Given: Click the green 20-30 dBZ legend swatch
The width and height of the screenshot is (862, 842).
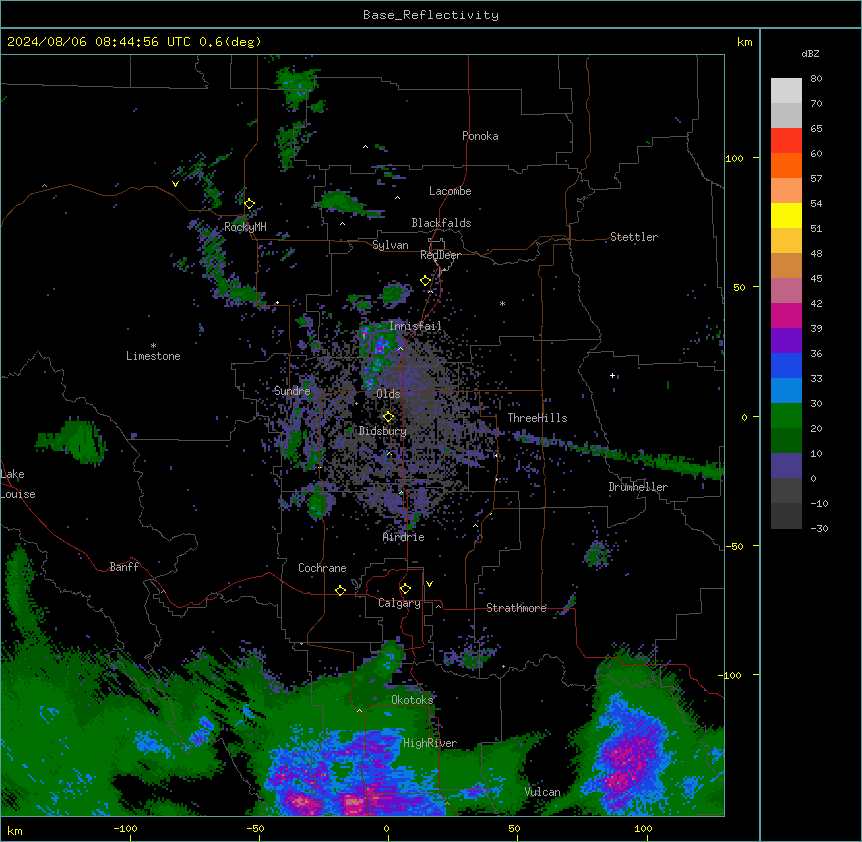Looking at the screenshot, I should pyautogui.click(x=786, y=416).
